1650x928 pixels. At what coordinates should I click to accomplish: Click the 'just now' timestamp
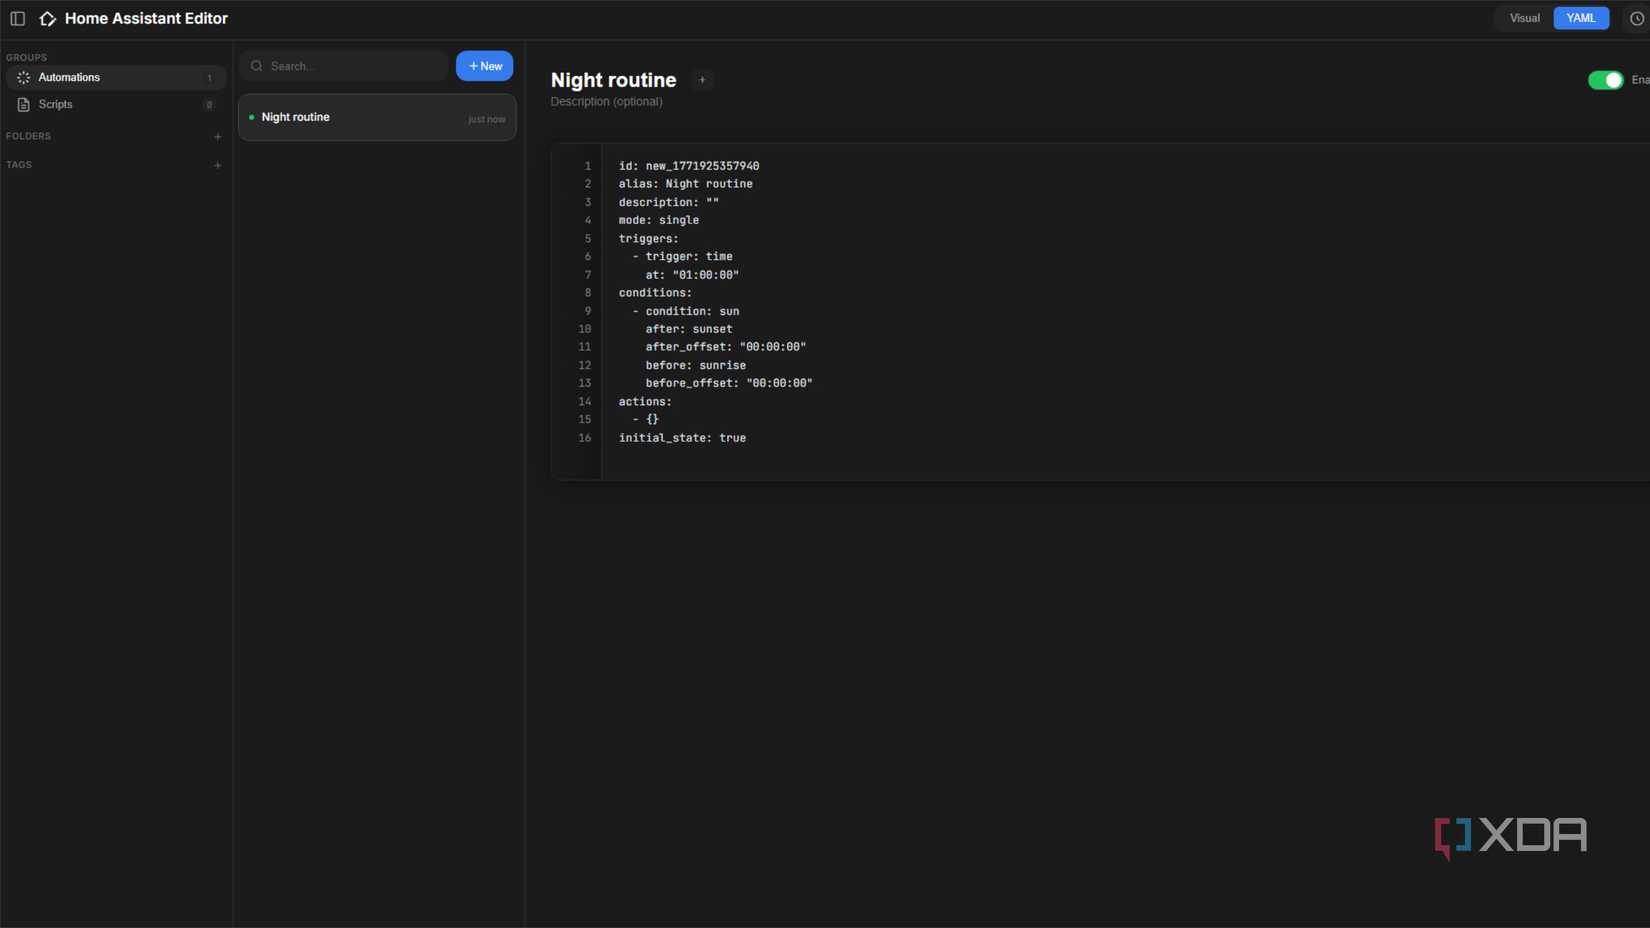(x=487, y=119)
